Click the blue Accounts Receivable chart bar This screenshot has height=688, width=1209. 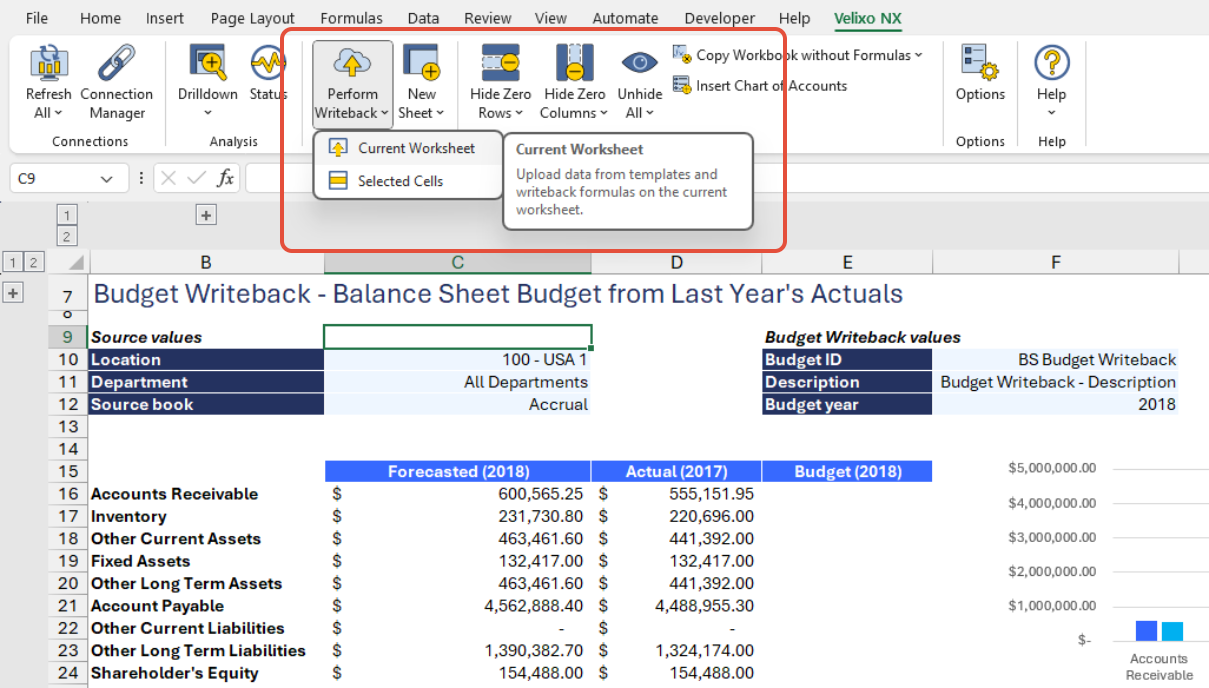(1146, 631)
